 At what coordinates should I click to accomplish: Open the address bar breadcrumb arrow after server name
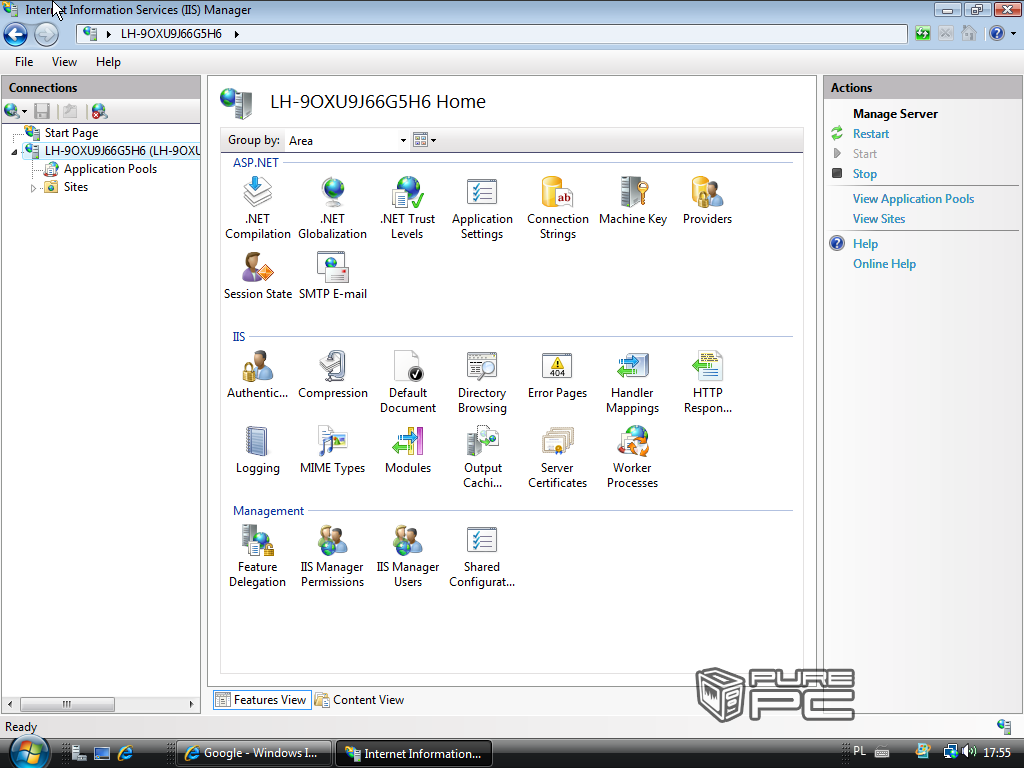click(x=236, y=34)
